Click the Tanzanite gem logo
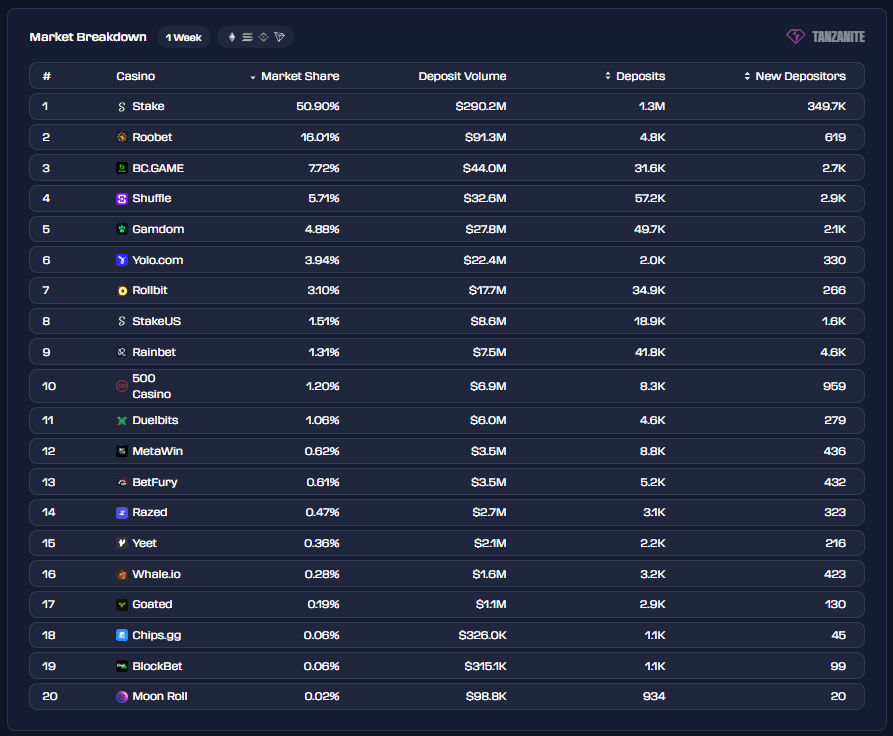893x736 pixels. [x=796, y=36]
